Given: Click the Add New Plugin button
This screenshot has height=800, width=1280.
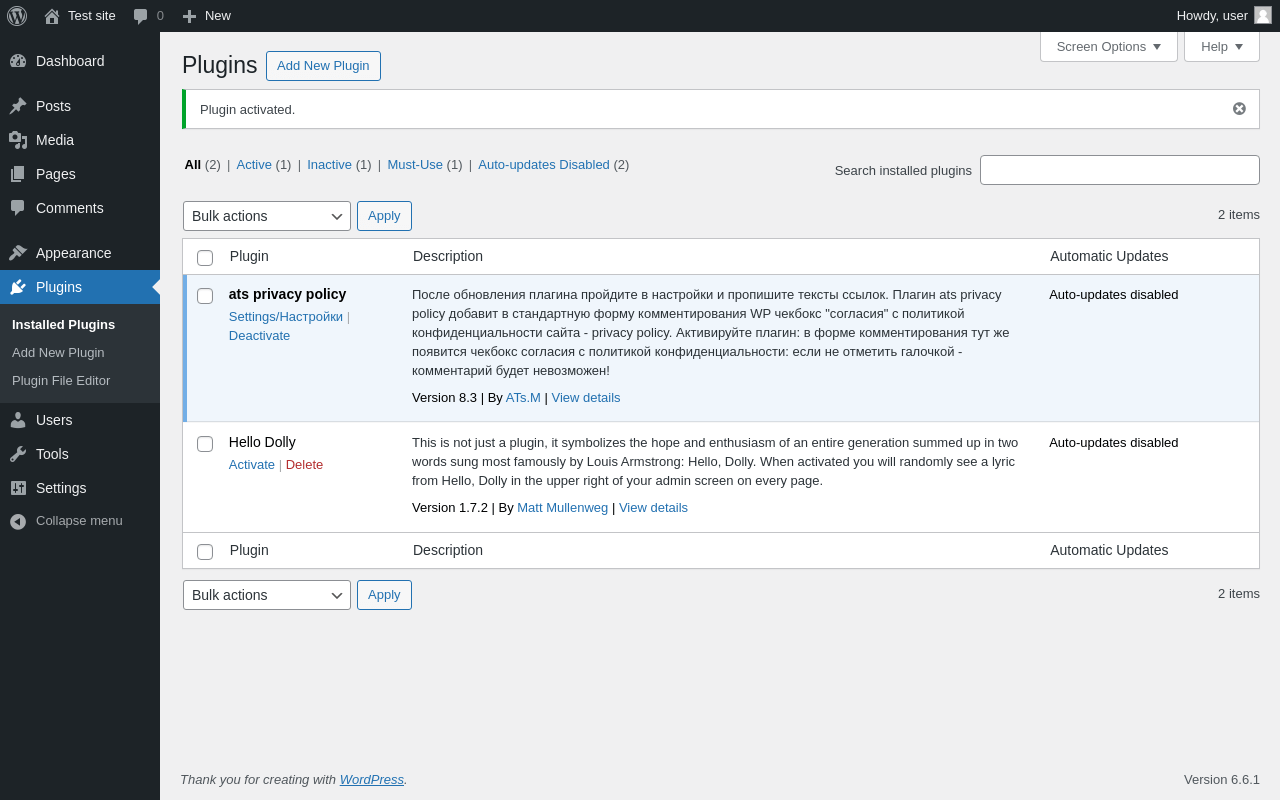Looking at the screenshot, I should pos(323,66).
